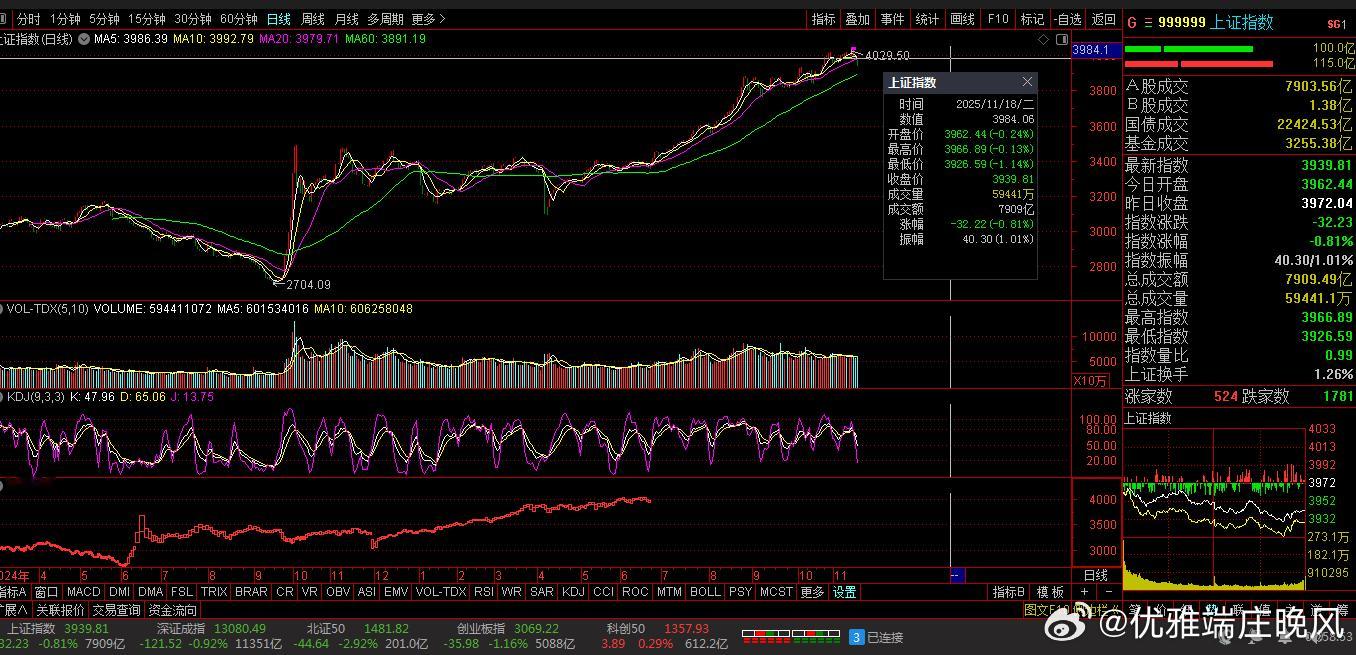Switch to 月线 monthly chart

[346, 19]
